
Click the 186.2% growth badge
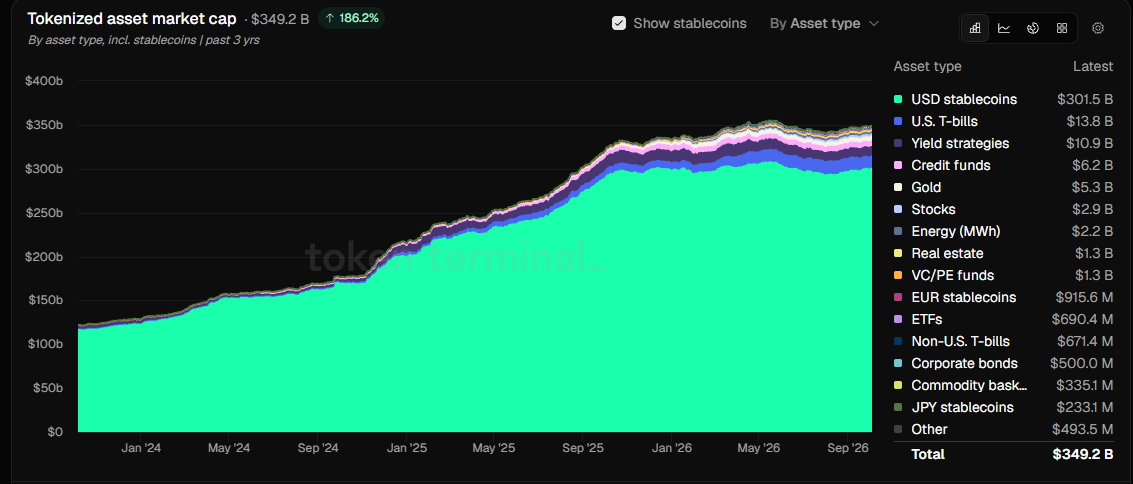352,18
